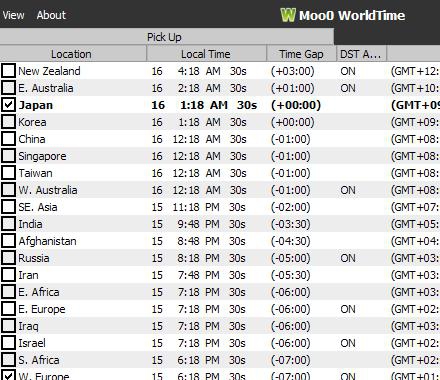The image size is (440, 380).
Task: Sort by the Time Gap column header
Action: 301,54
